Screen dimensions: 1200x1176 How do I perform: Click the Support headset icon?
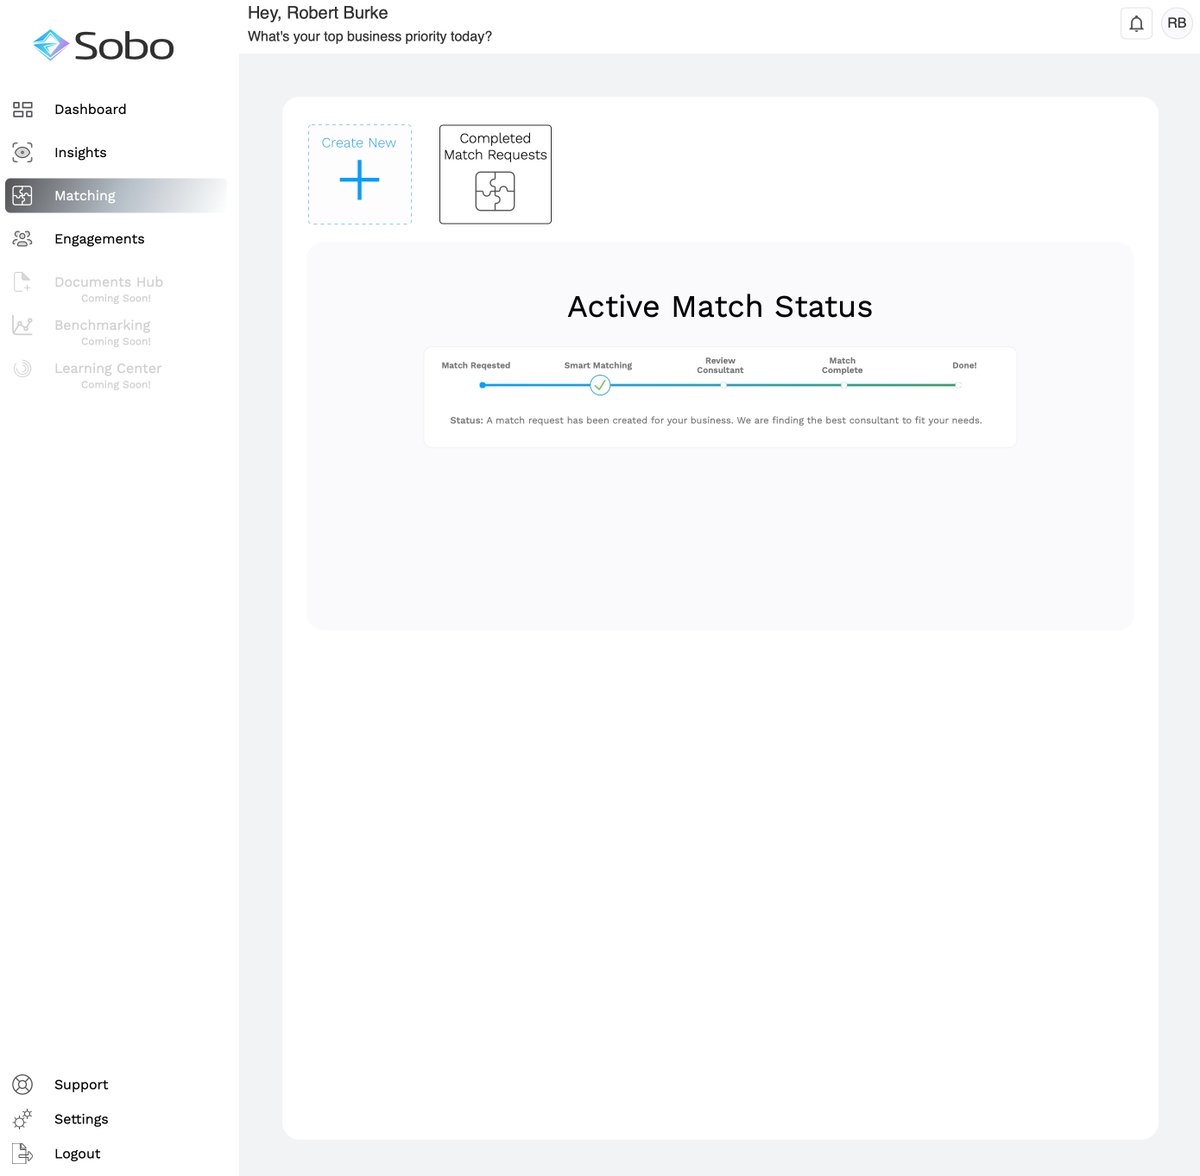[x=22, y=1084]
